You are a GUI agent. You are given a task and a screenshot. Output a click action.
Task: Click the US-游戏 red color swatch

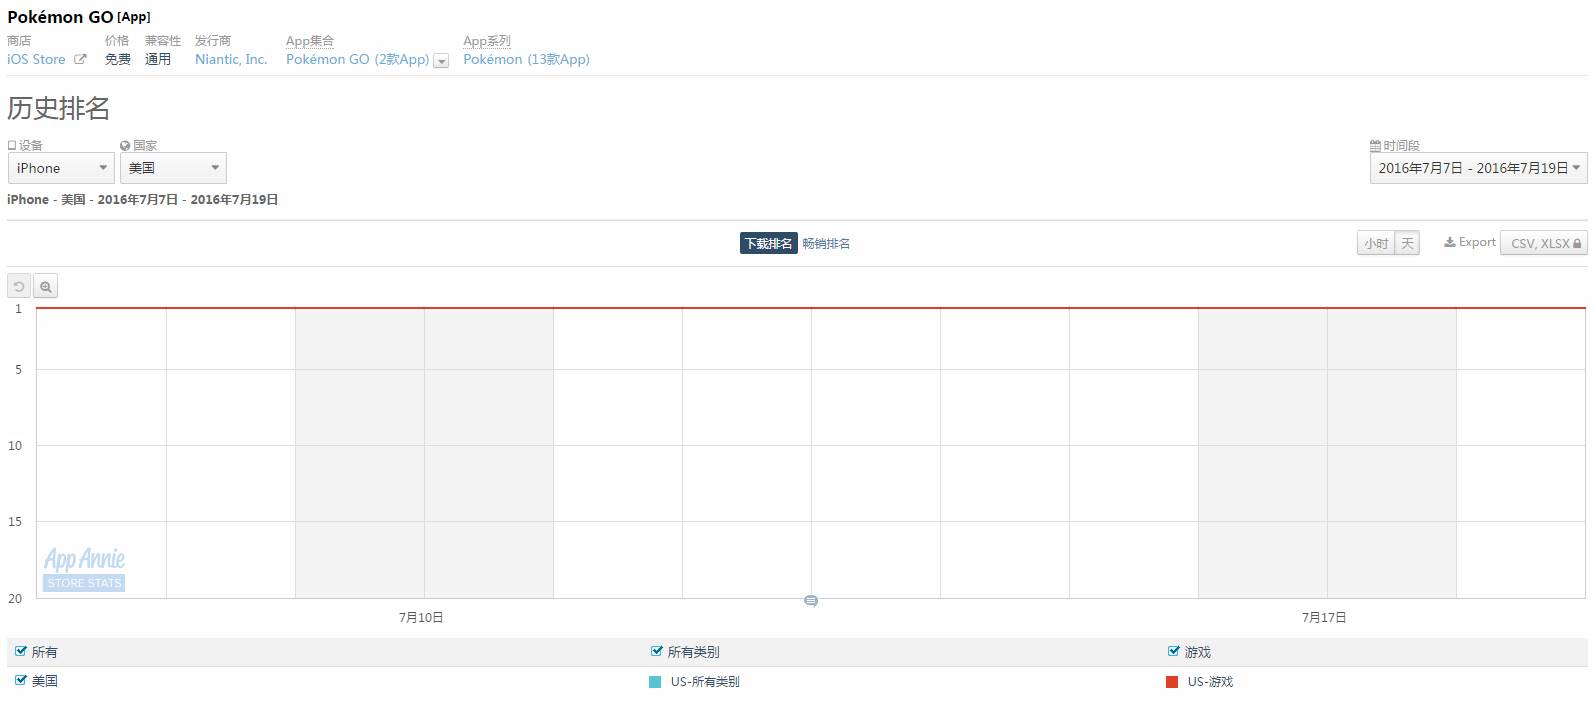pyautogui.click(x=1172, y=682)
